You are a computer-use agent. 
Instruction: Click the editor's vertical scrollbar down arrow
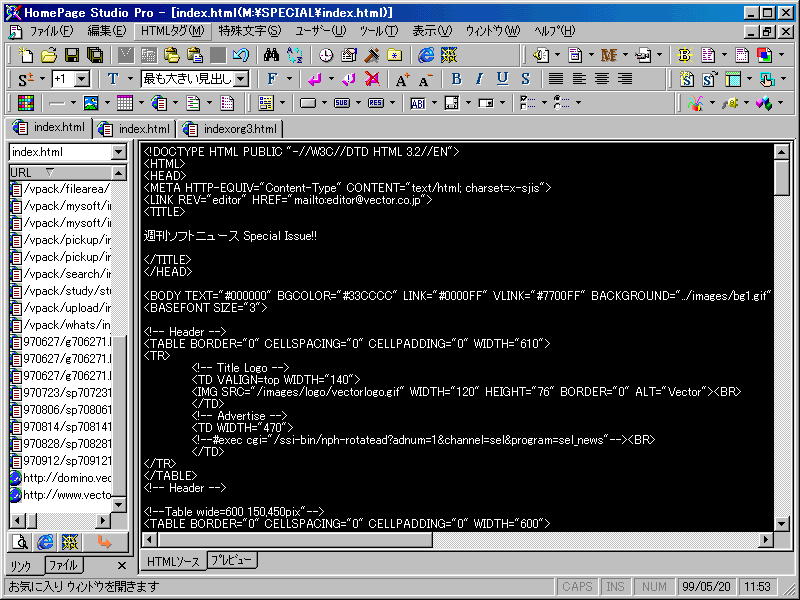(782, 523)
